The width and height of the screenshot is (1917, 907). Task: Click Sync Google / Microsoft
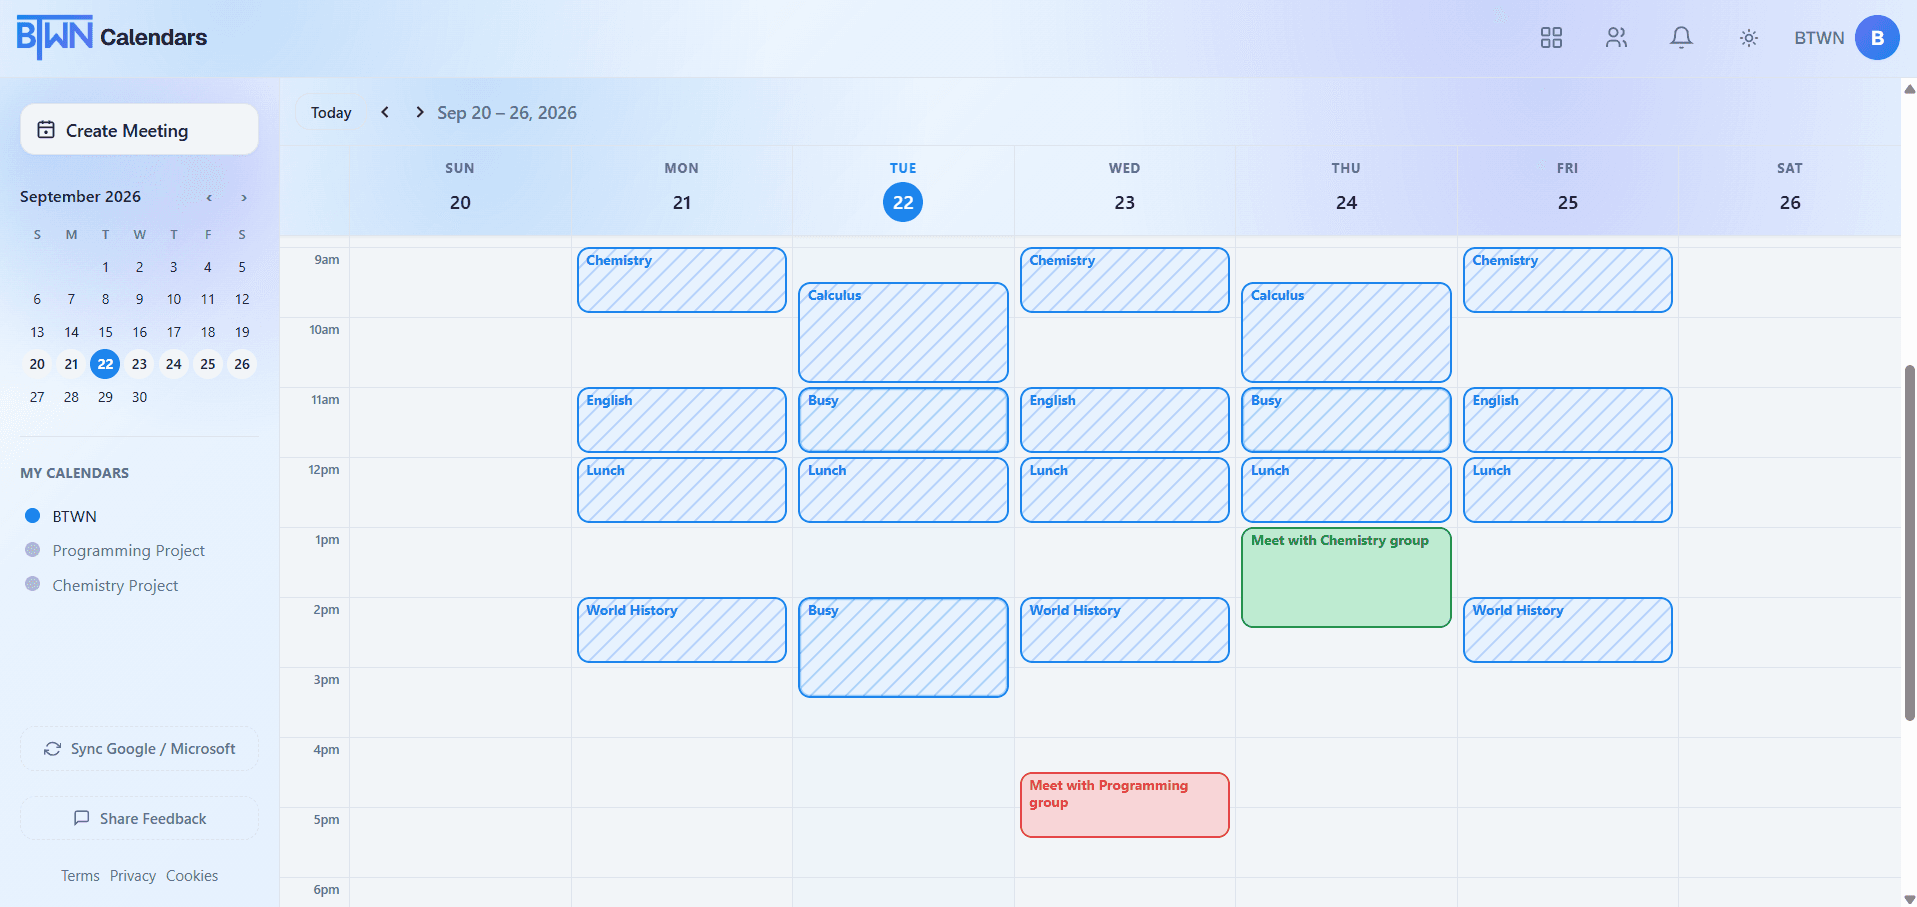tap(139, 749)
